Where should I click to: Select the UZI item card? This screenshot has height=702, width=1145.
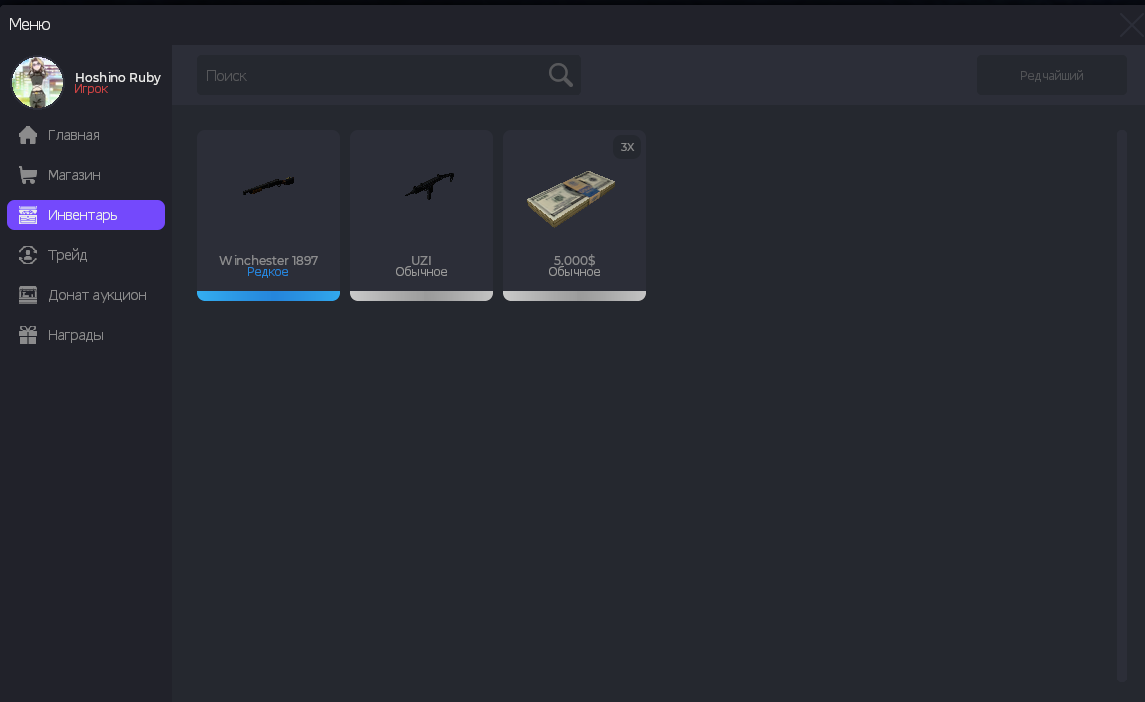pyautogui.click(x=421, y=210)
